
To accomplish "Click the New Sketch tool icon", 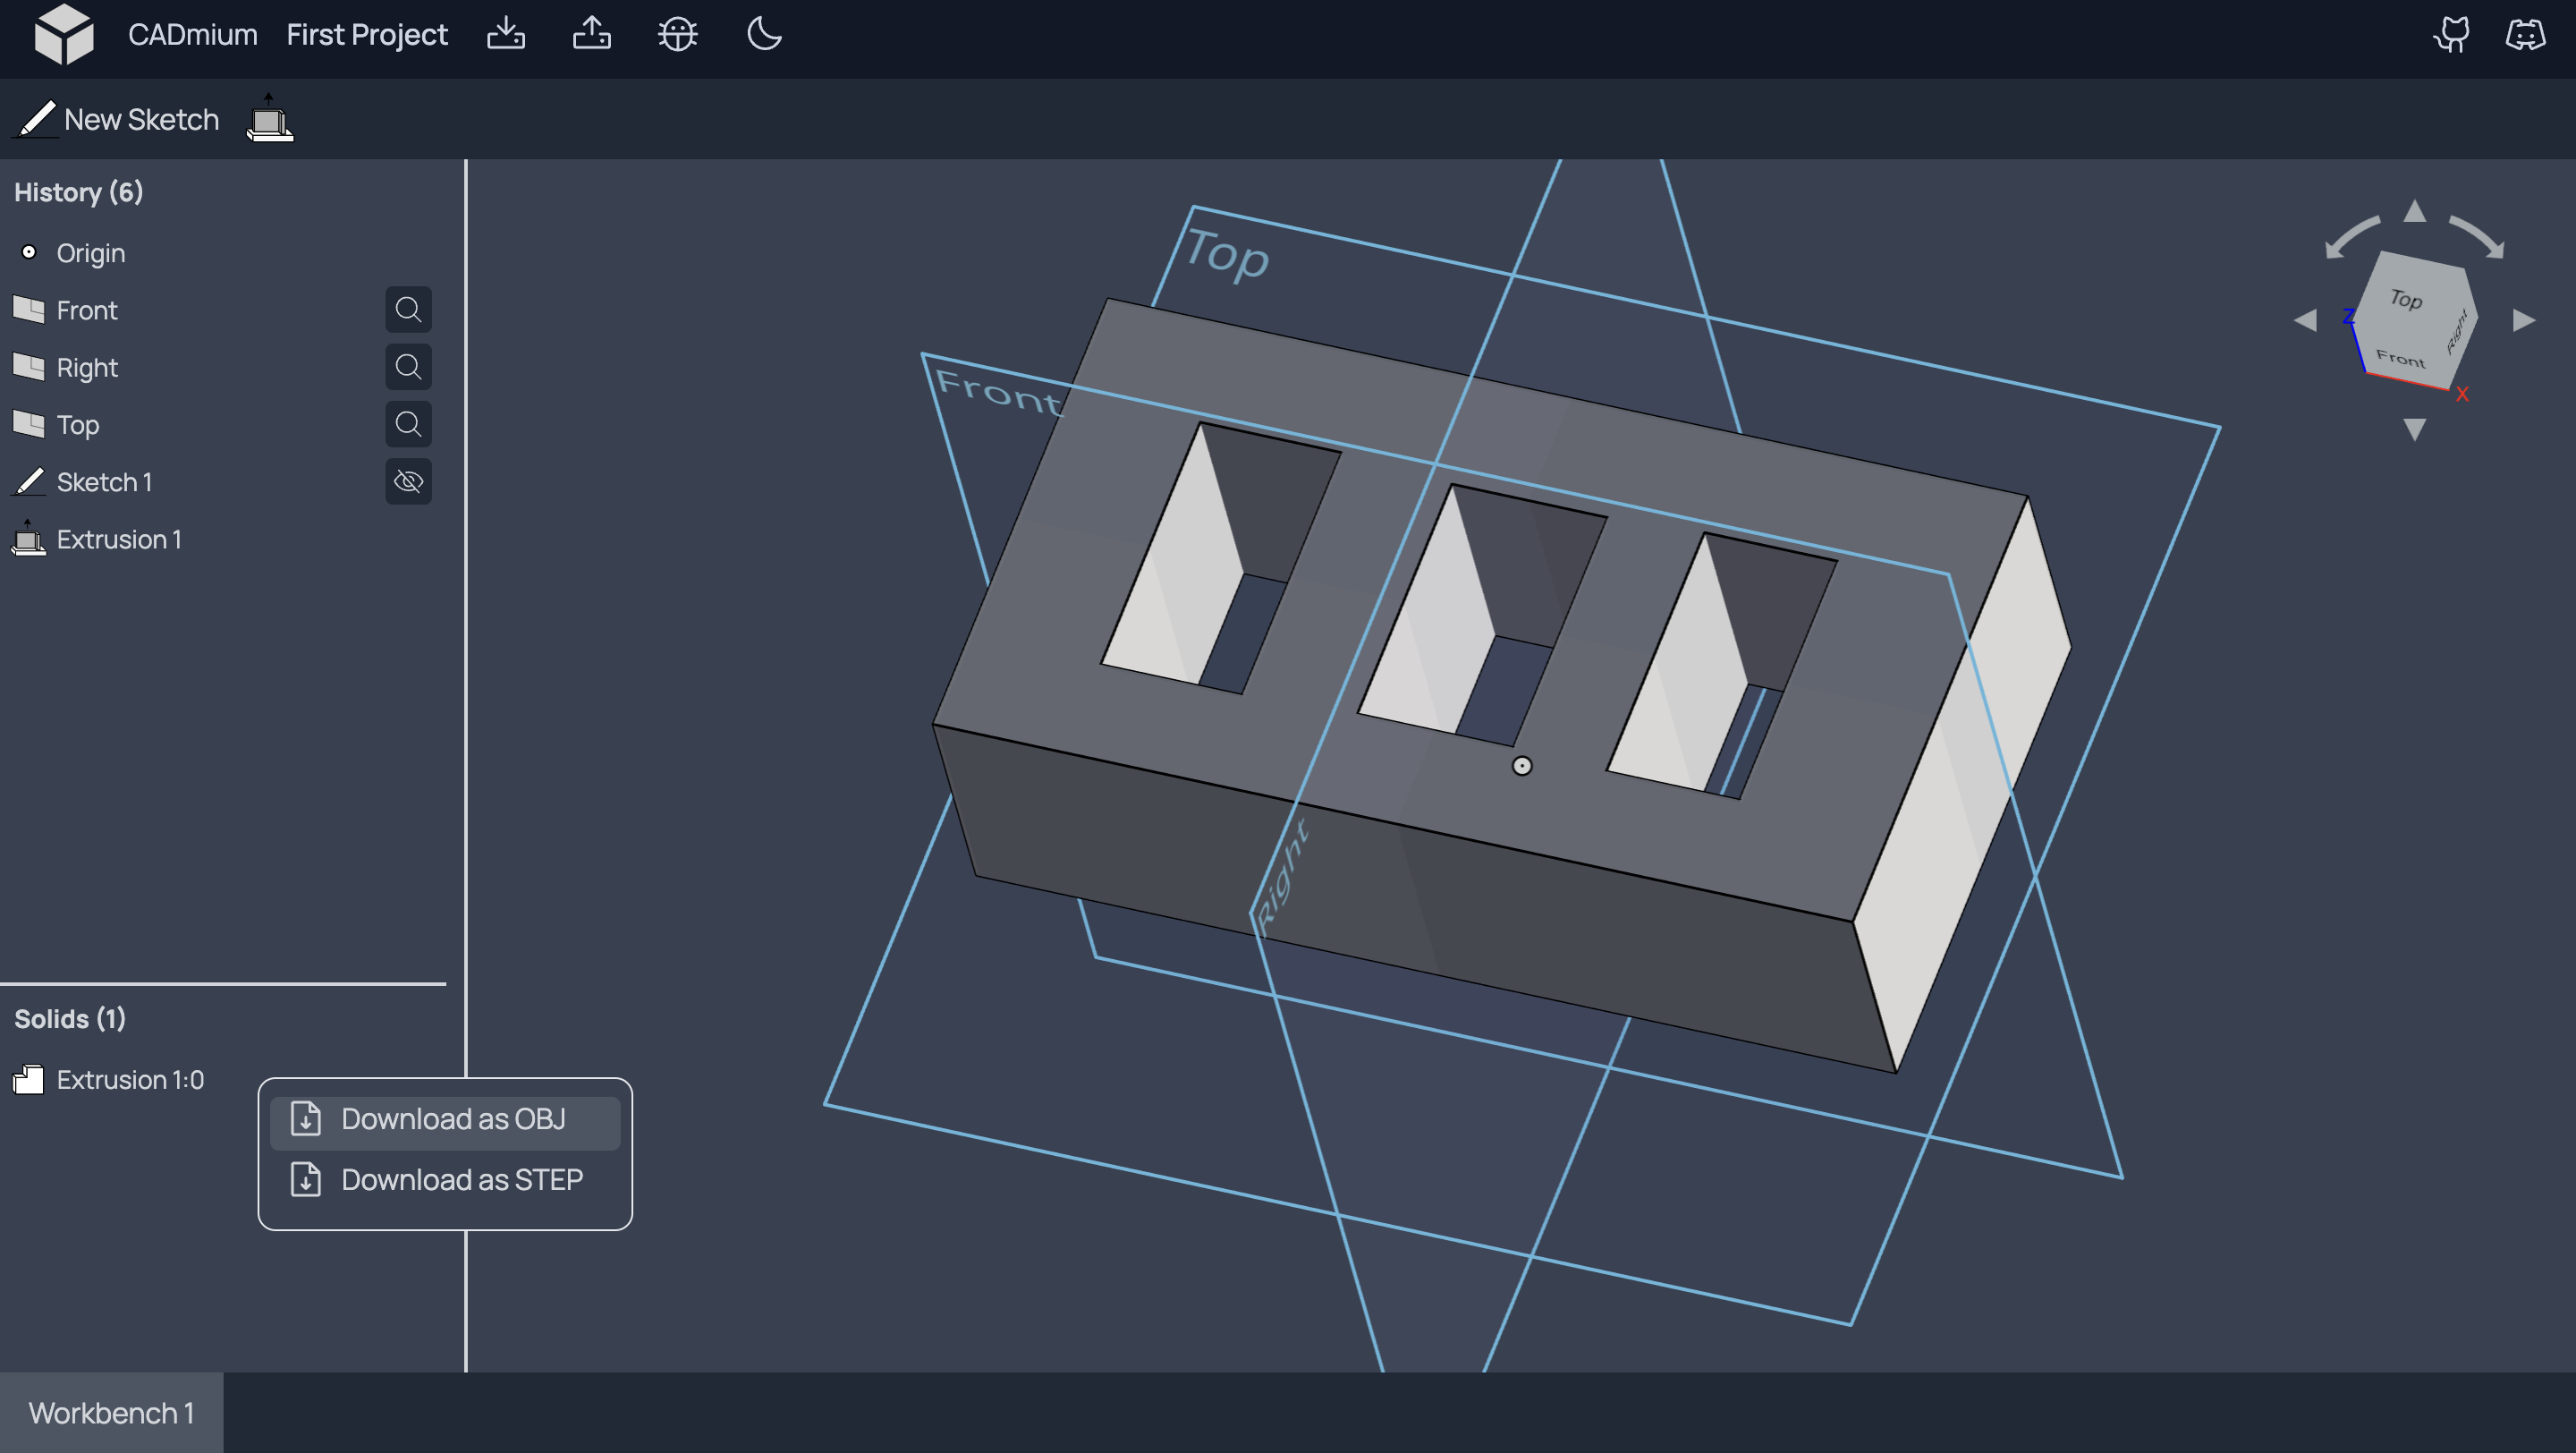I will point(36,119).
